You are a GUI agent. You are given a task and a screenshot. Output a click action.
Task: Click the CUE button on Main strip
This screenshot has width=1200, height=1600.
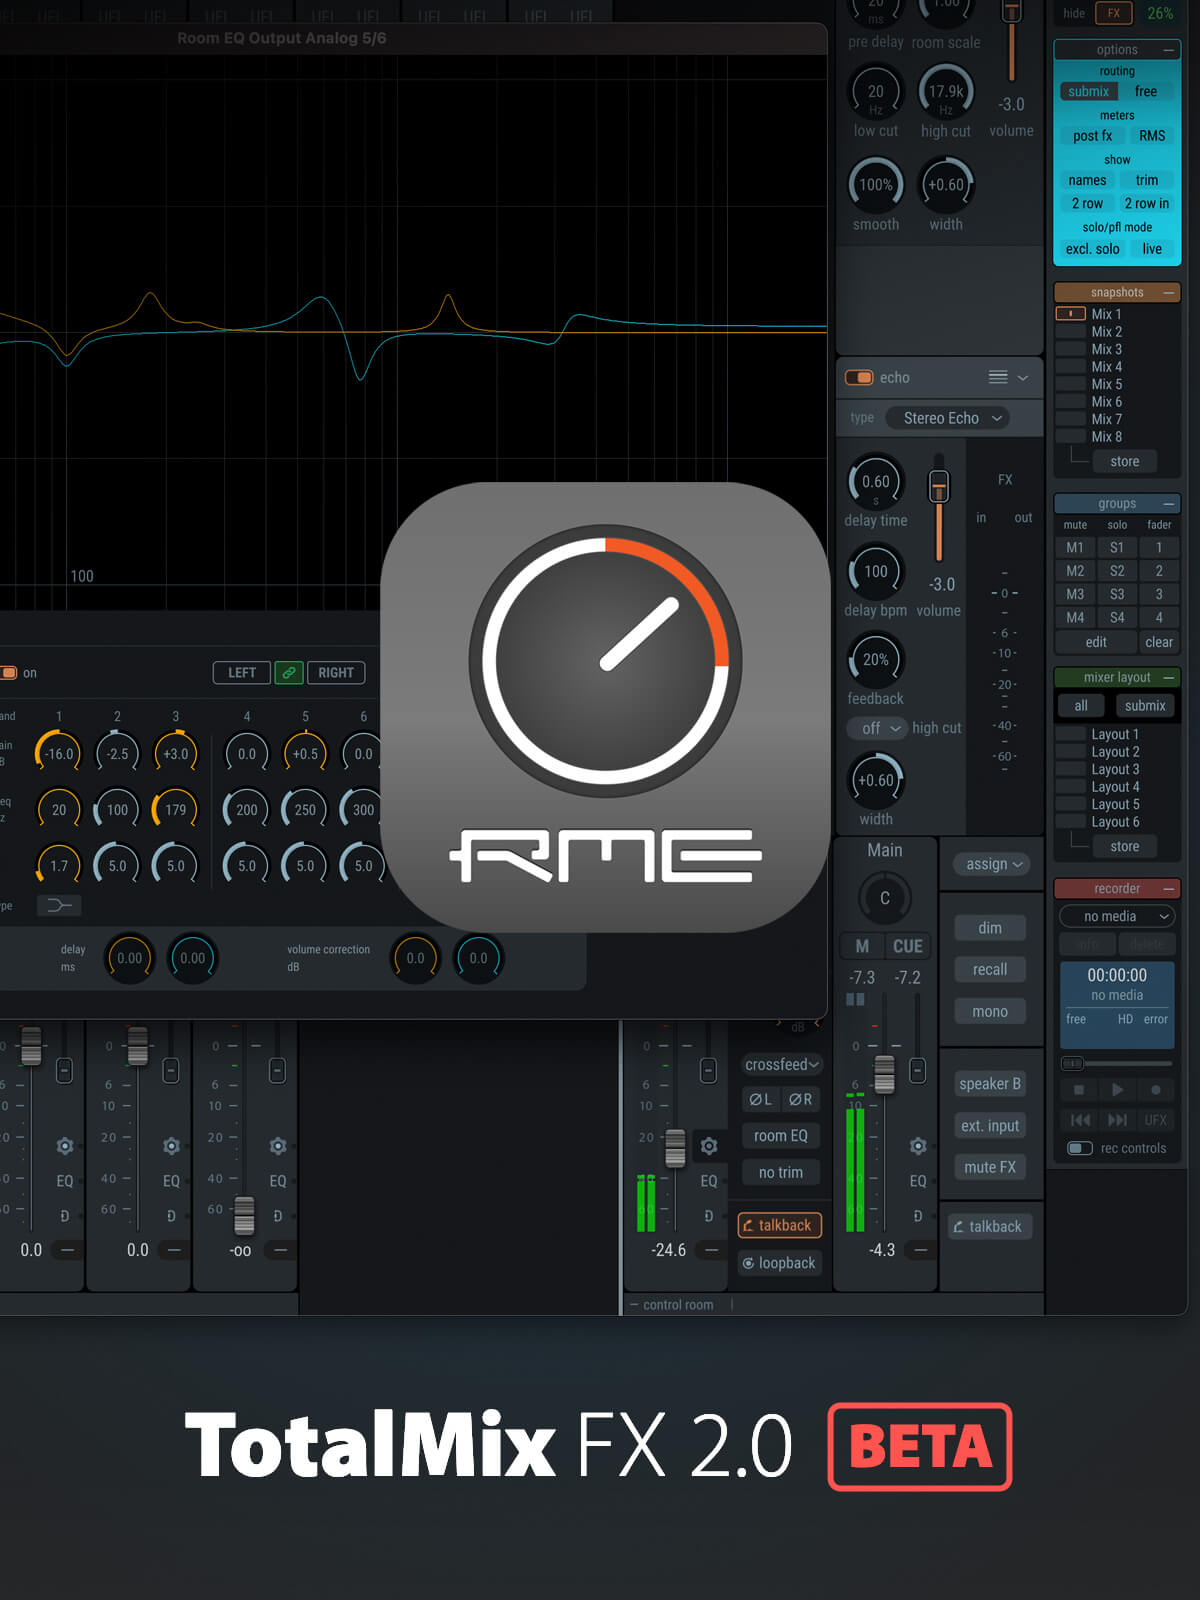(908, 946)
